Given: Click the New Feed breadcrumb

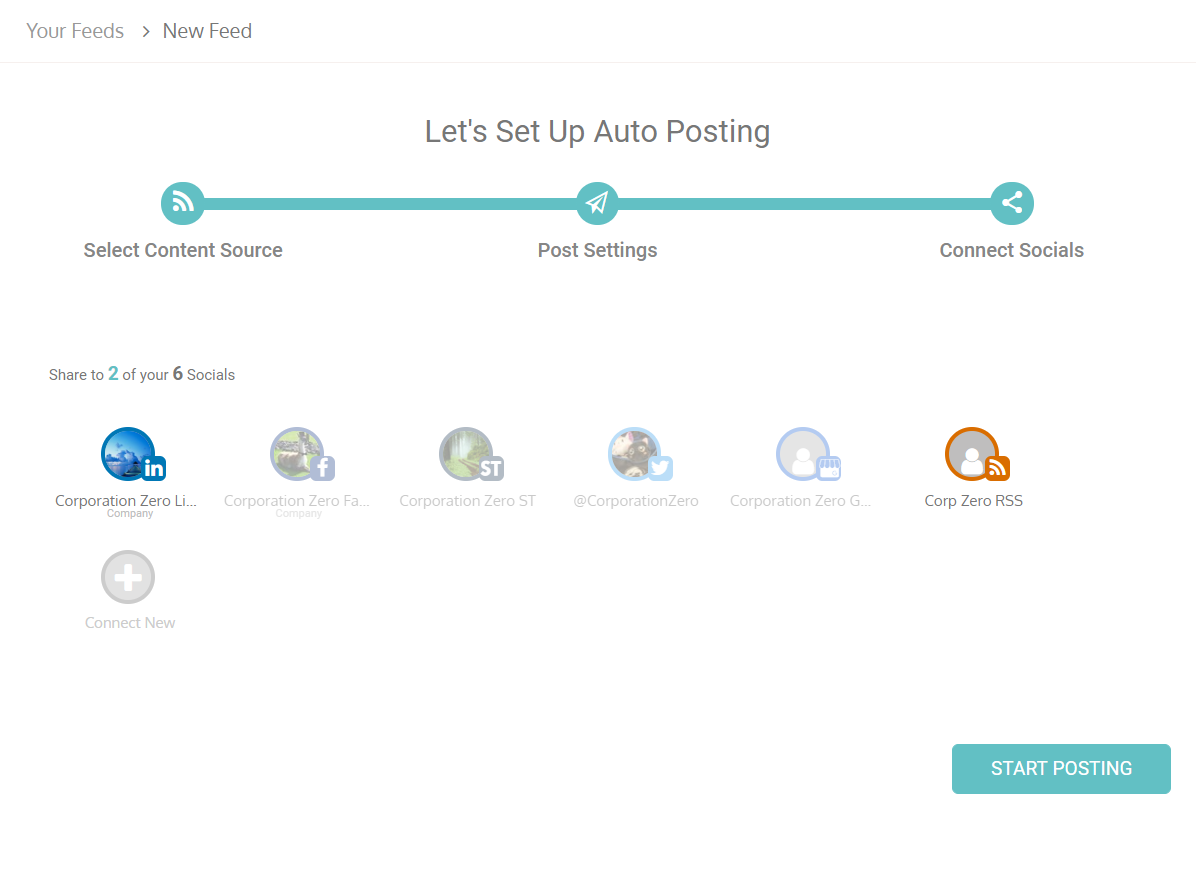Looking at the screenshot, I should (207, 31).
